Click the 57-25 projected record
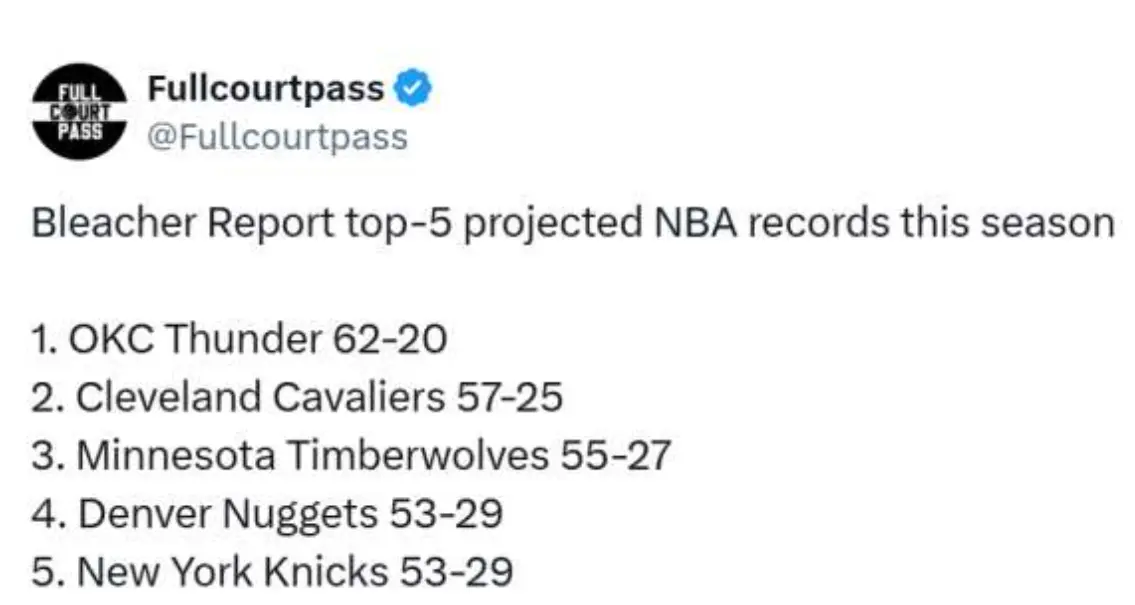Viewport: 1135px width, 605px height. tap(509, 399)
